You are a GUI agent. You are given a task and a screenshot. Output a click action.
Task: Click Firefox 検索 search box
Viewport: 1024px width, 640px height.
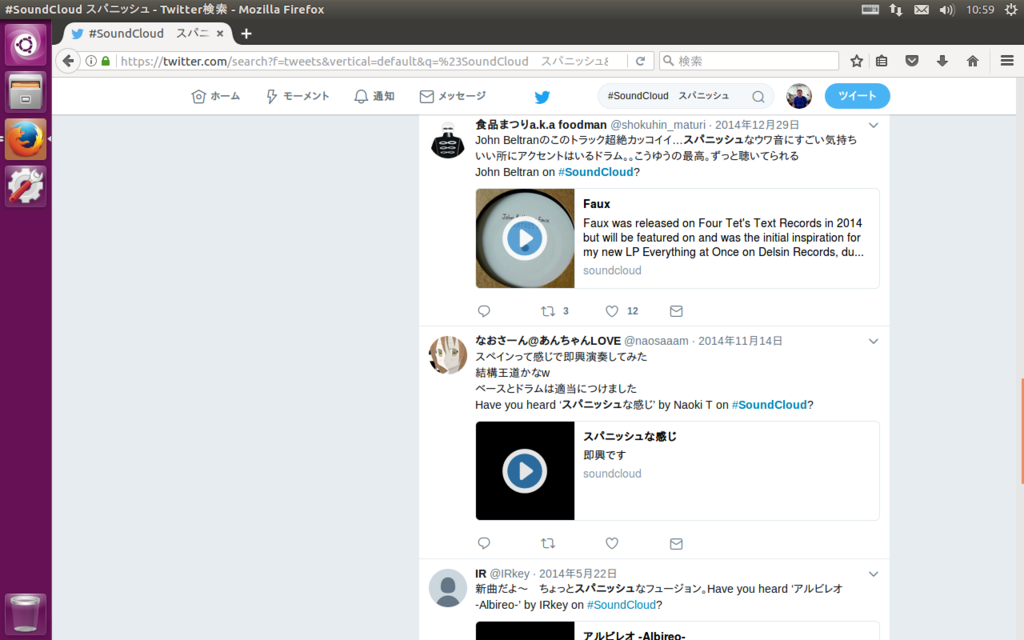coord(749,61)
